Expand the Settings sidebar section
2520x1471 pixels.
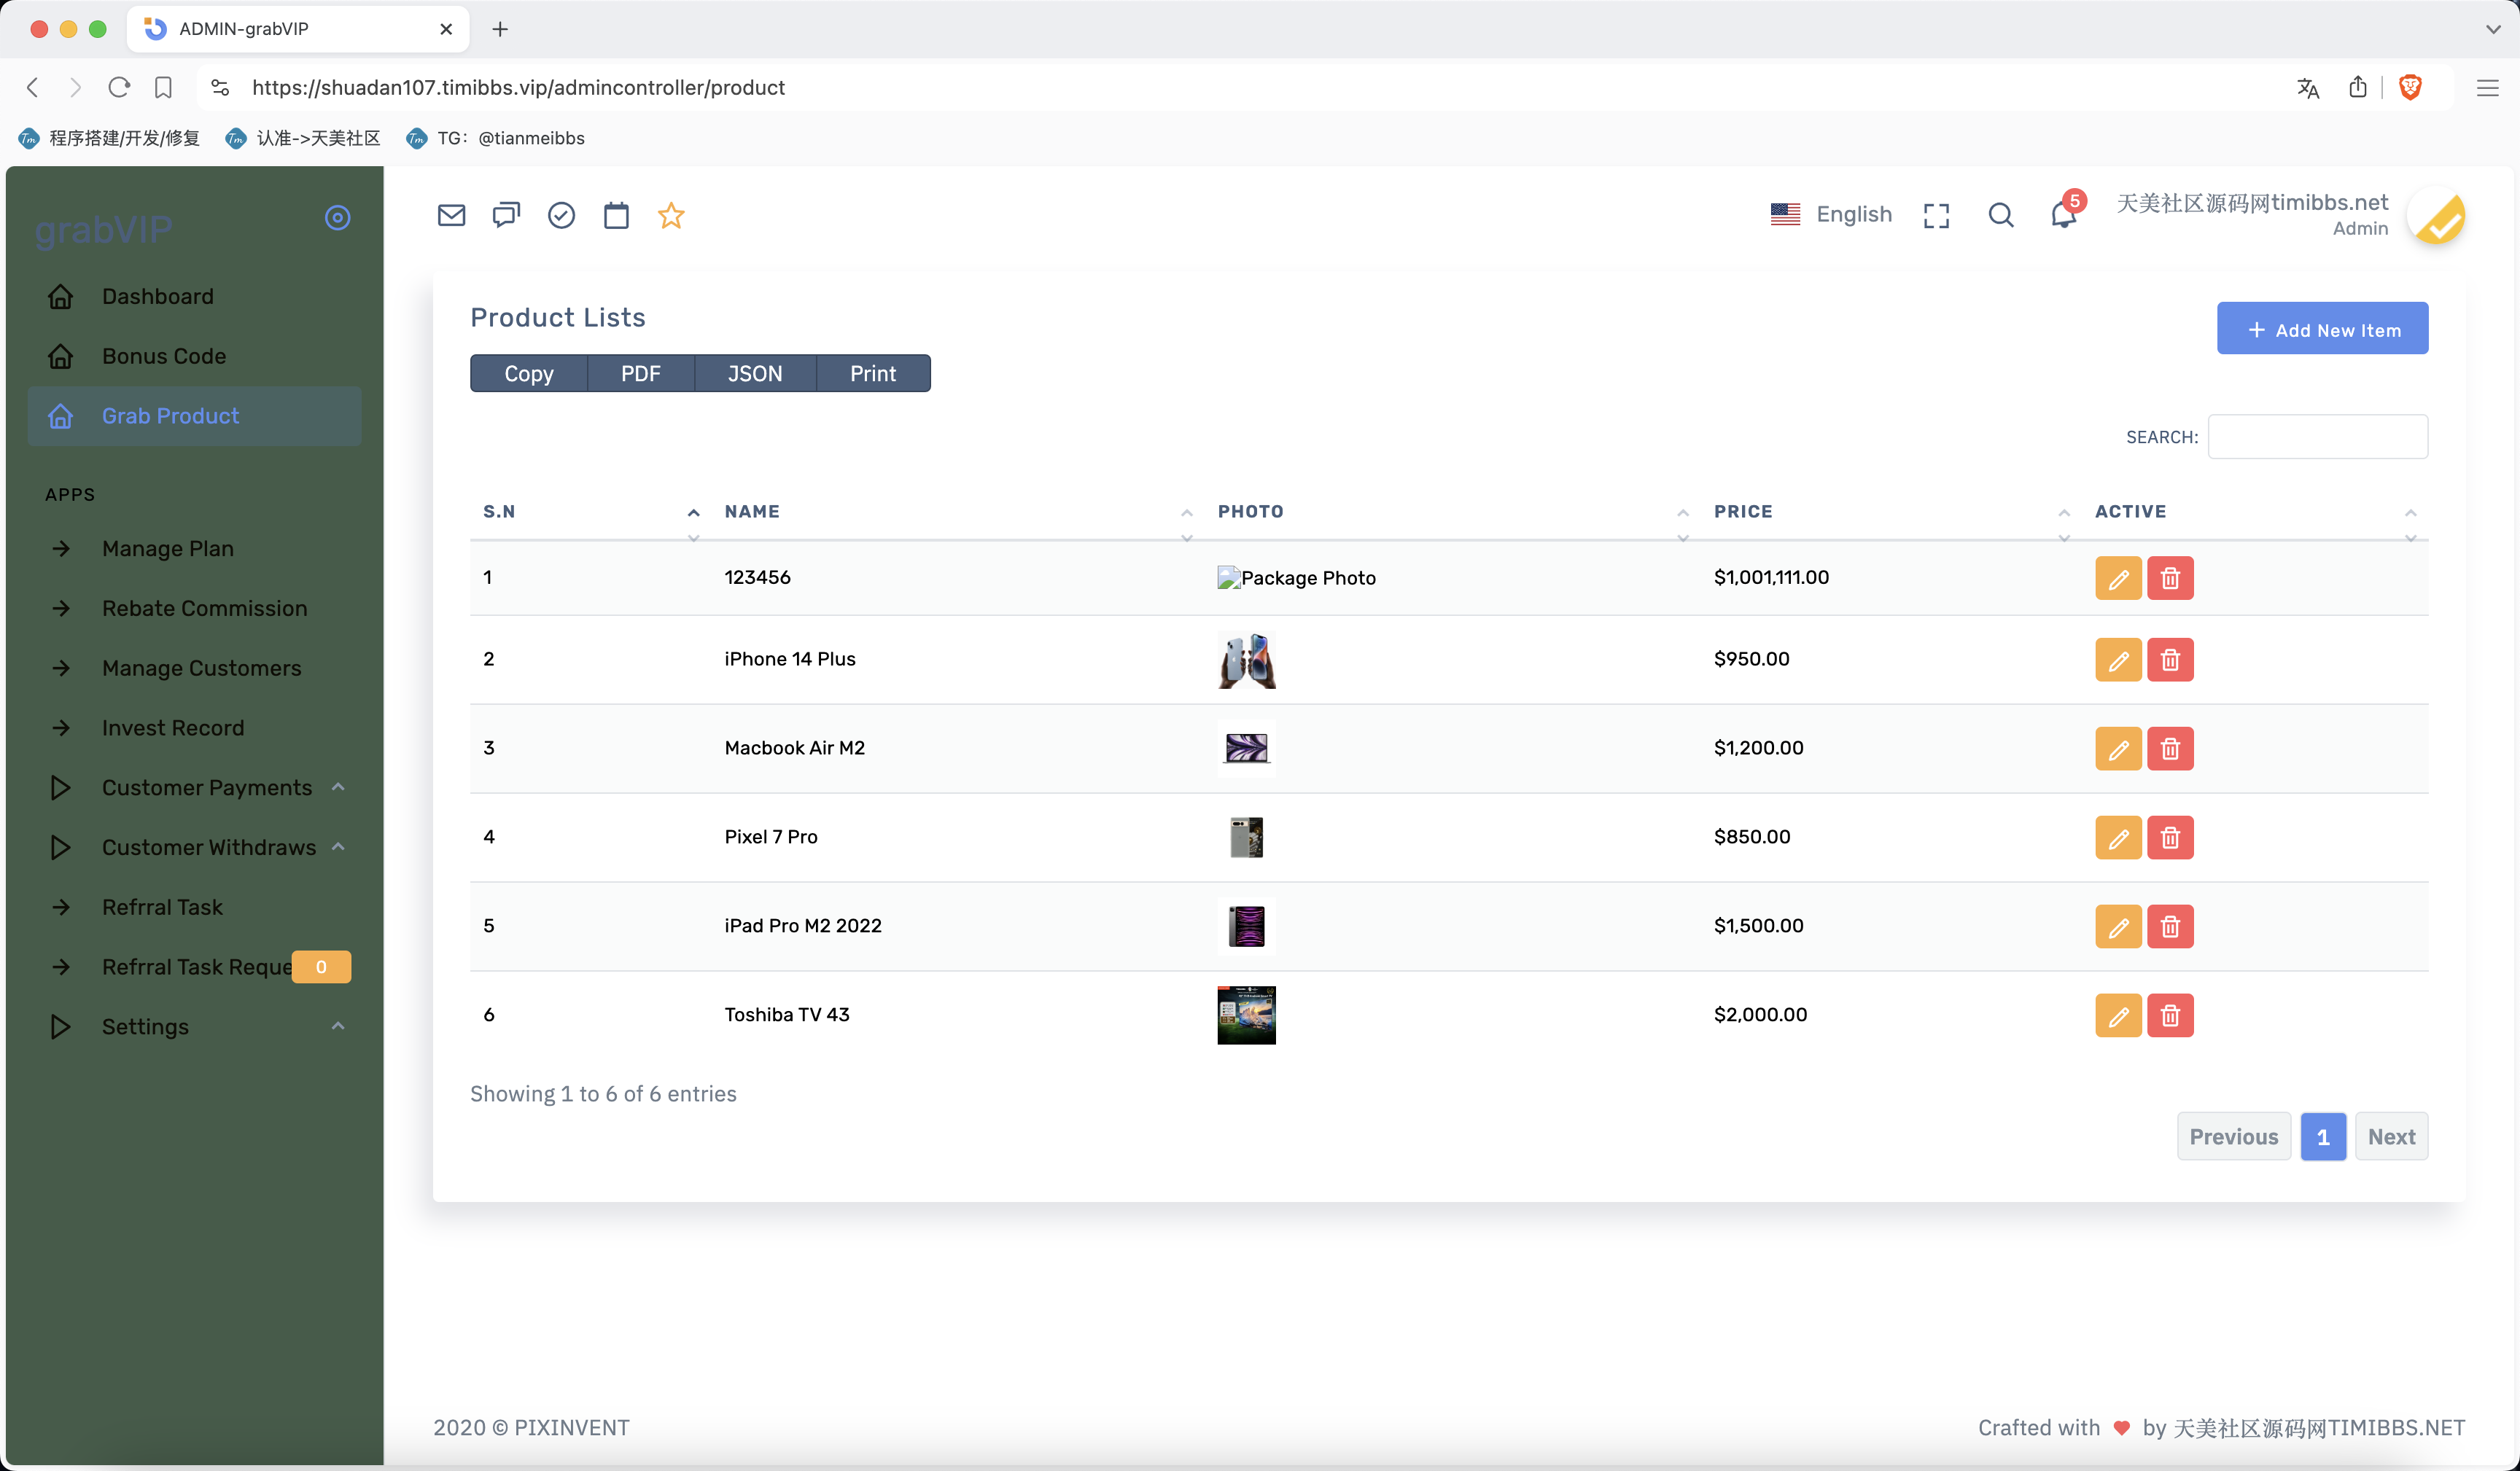point(145,1027)
